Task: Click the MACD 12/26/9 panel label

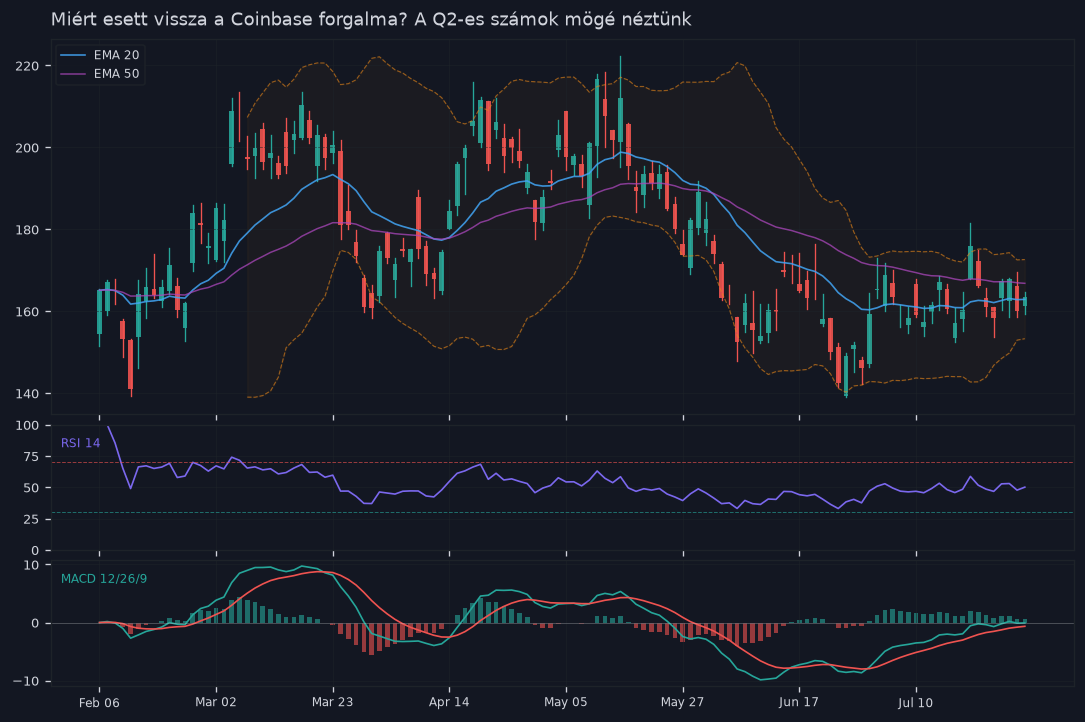Action: click(x=104, y=579)
